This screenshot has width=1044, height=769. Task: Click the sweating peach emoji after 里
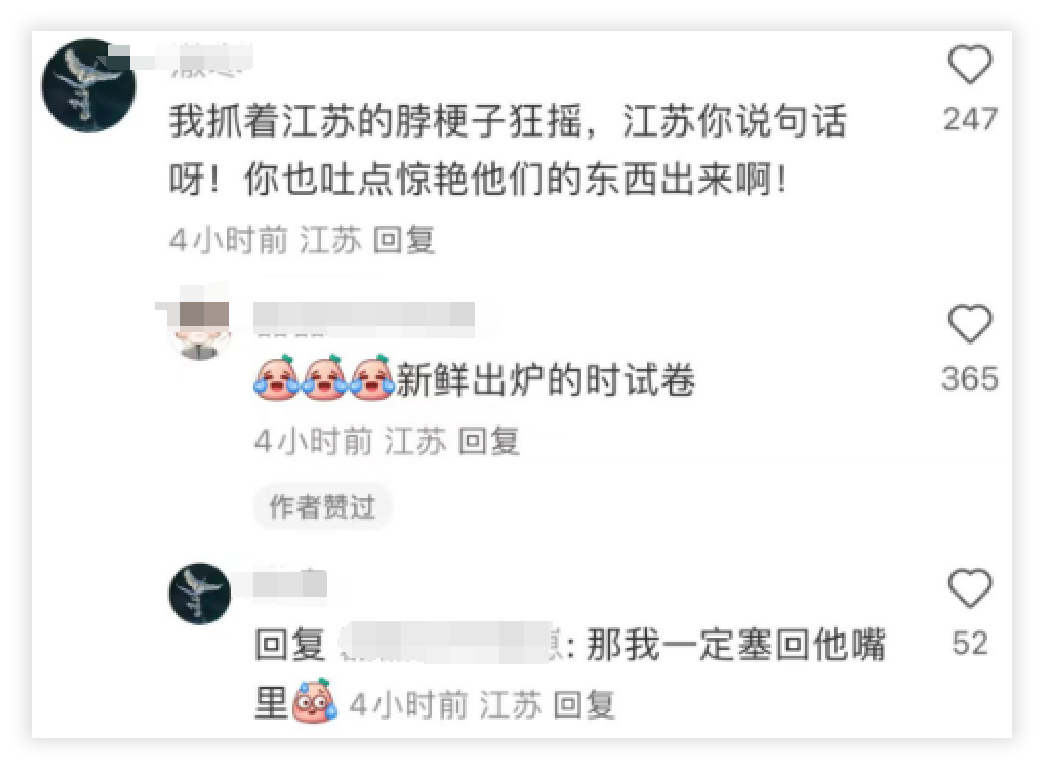pos(314,701)
